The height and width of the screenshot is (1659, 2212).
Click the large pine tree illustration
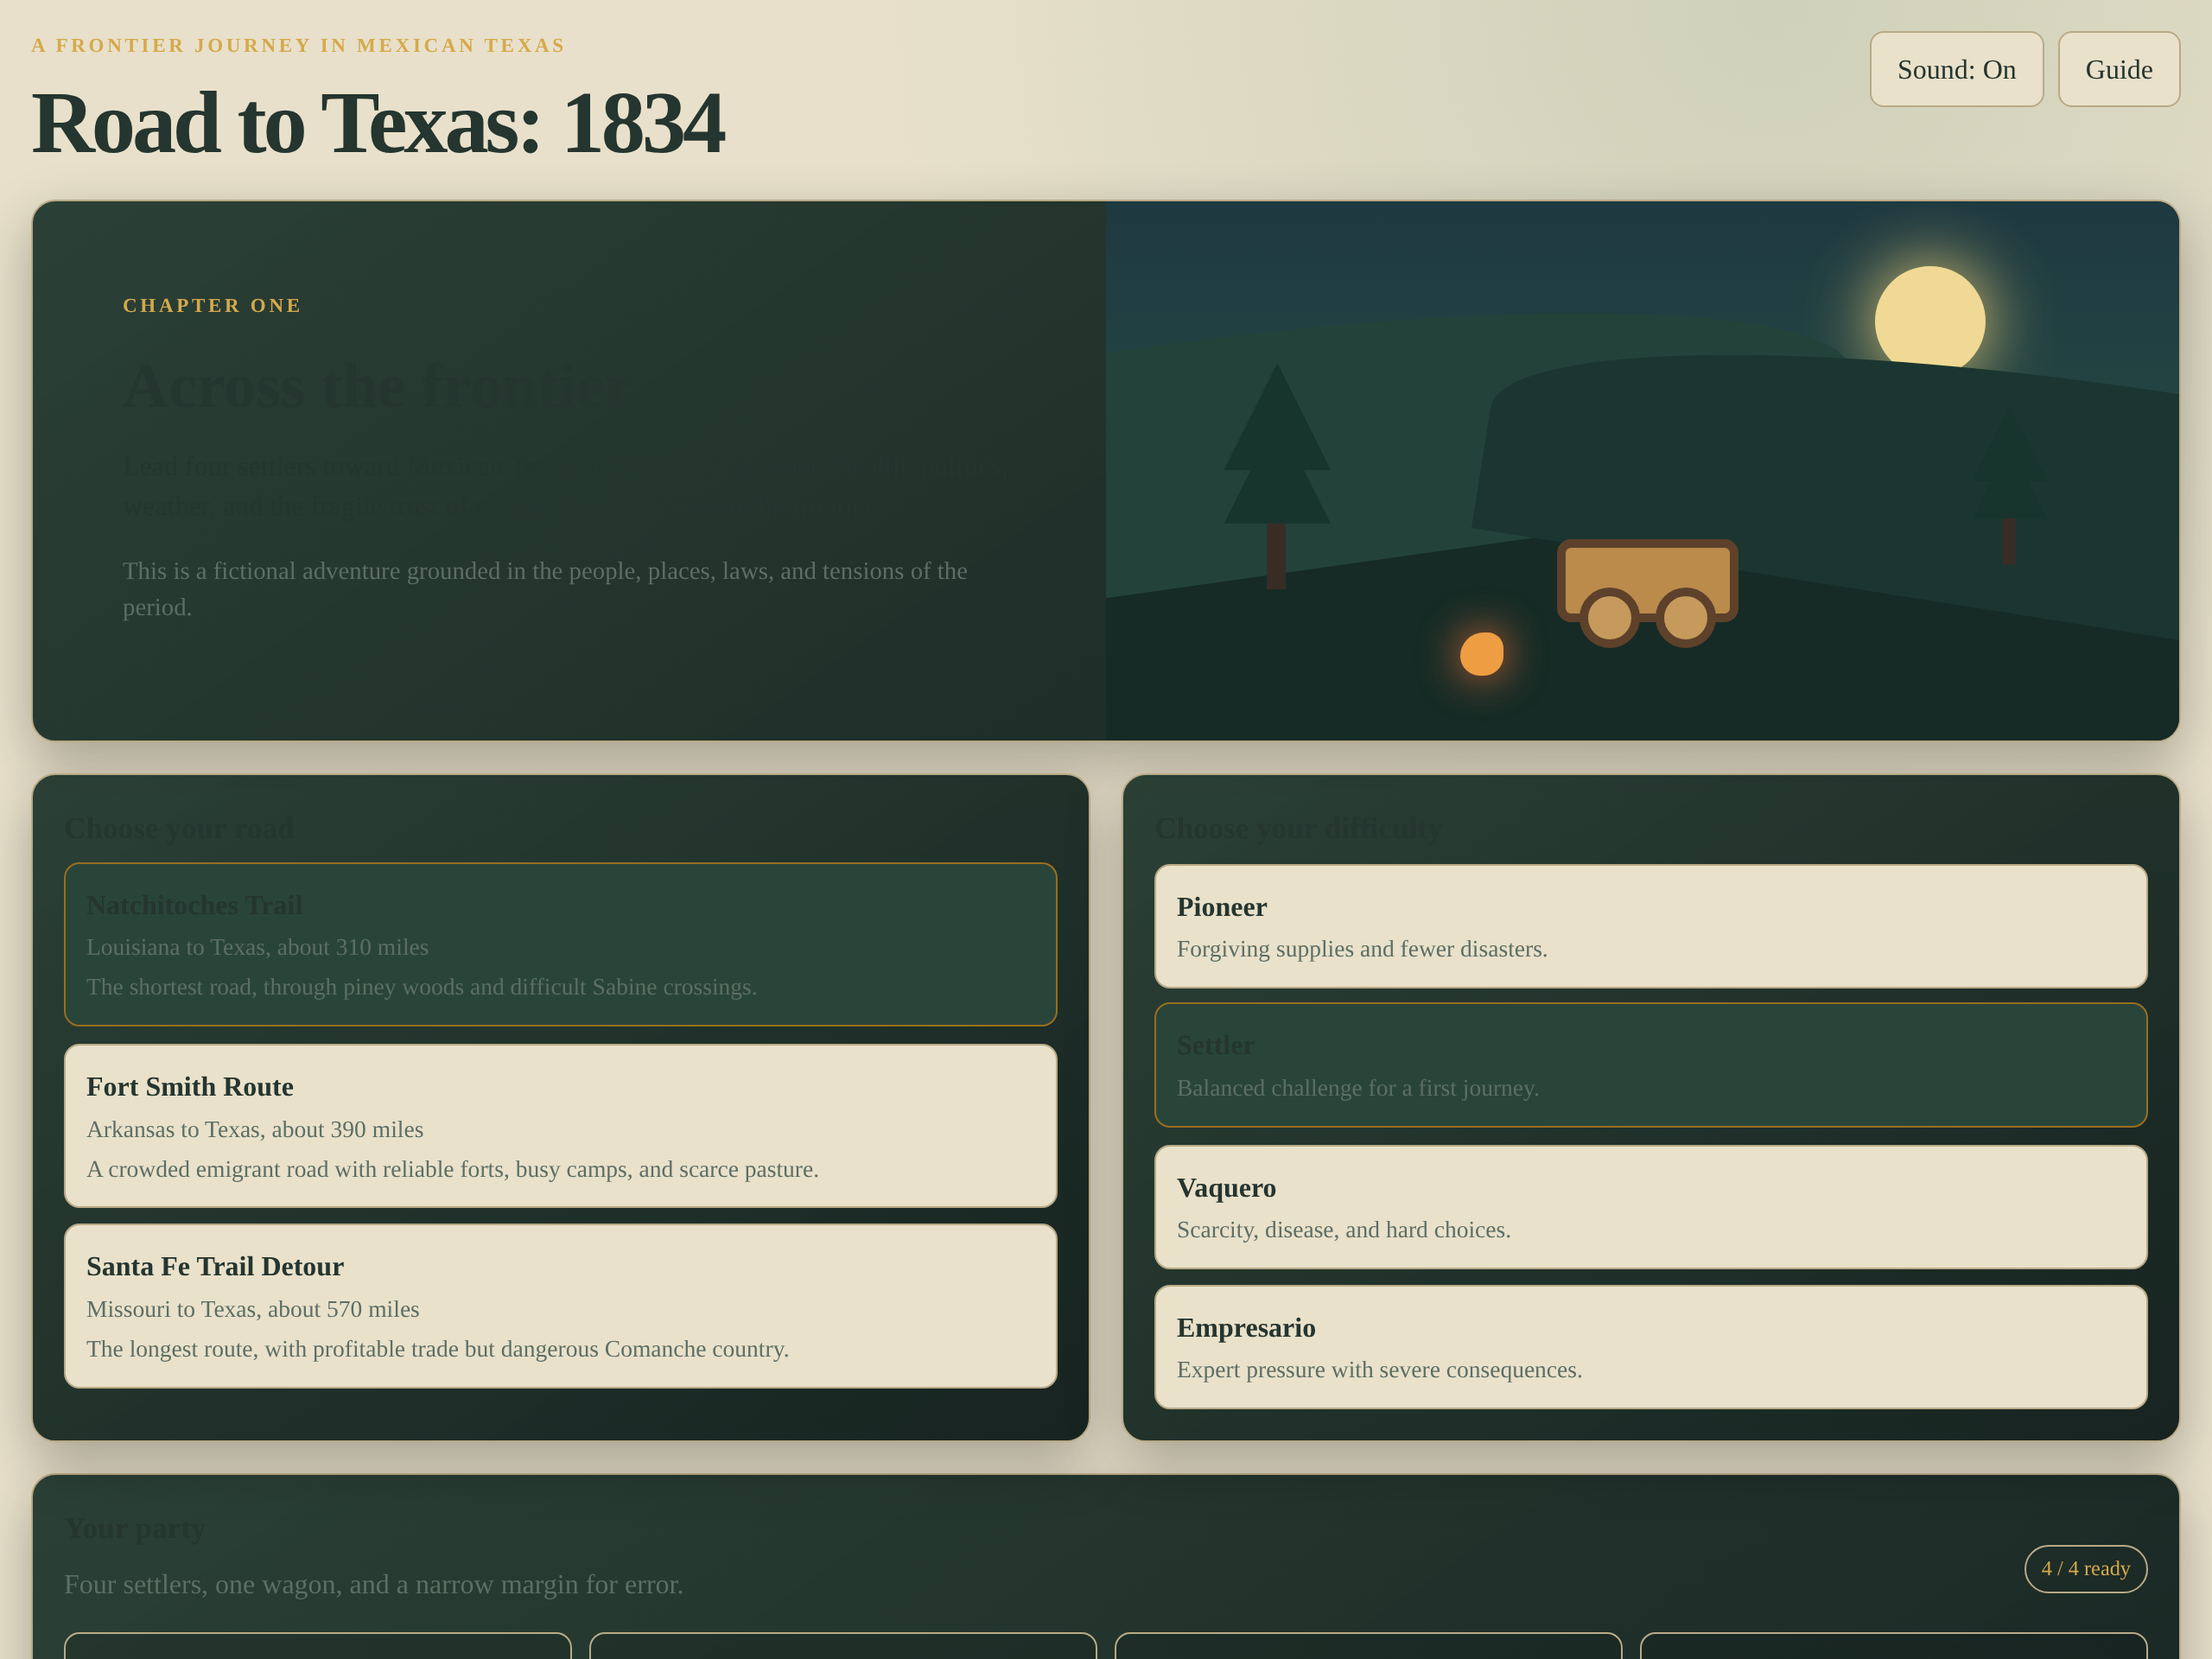point(1276,476)
